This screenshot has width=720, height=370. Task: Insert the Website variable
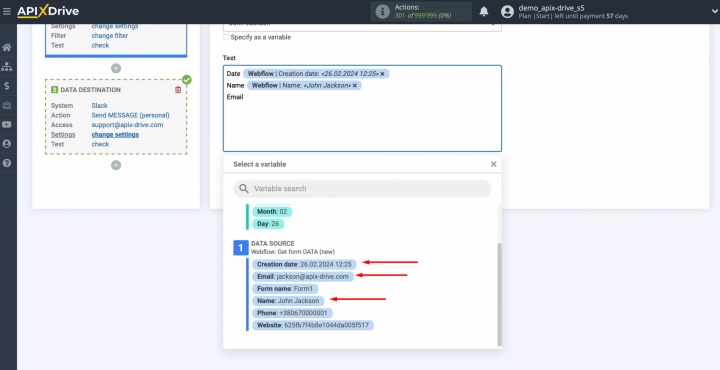pos(313,325)
